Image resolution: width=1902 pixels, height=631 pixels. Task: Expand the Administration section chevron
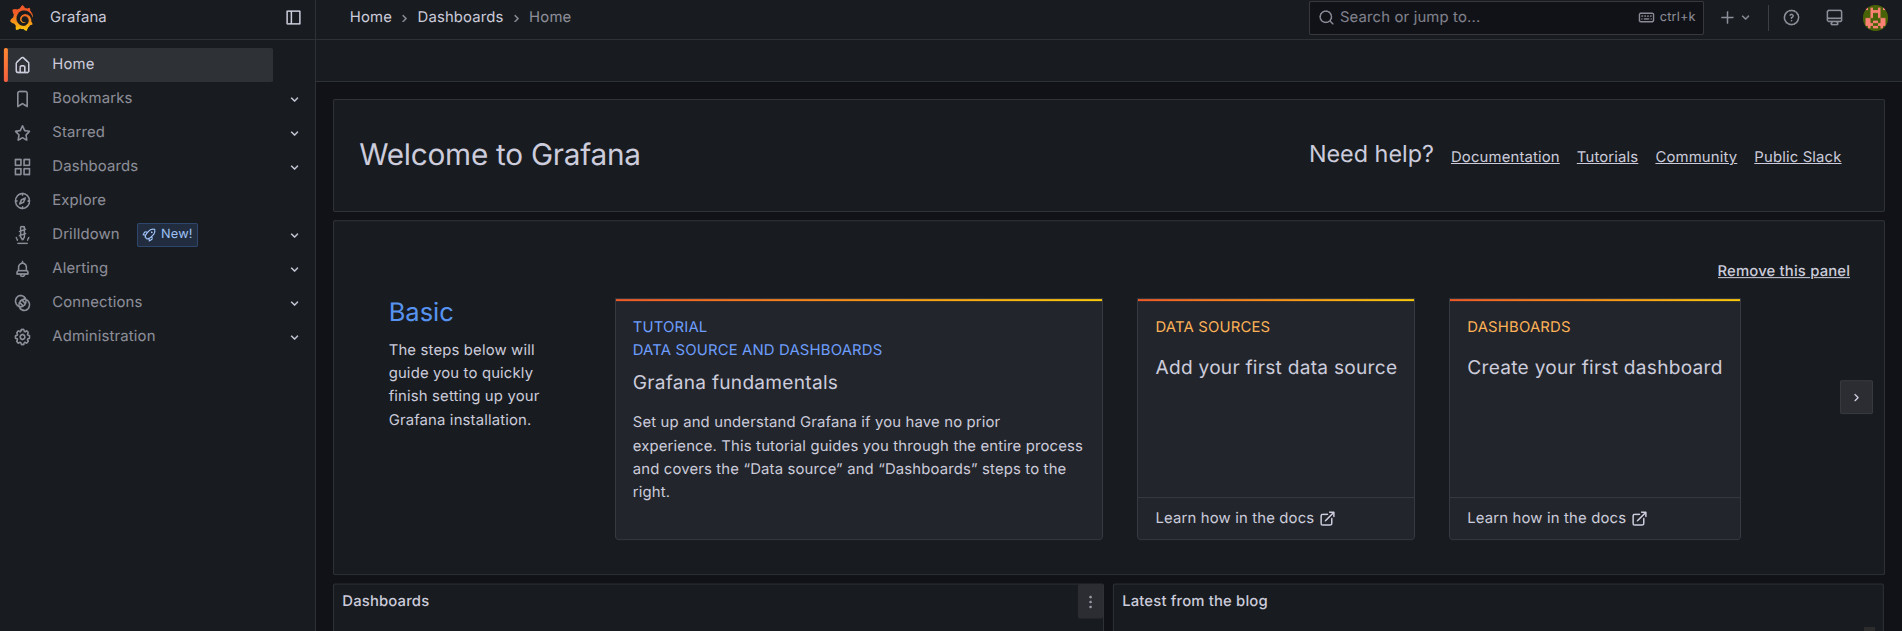[x=294, y=337]
